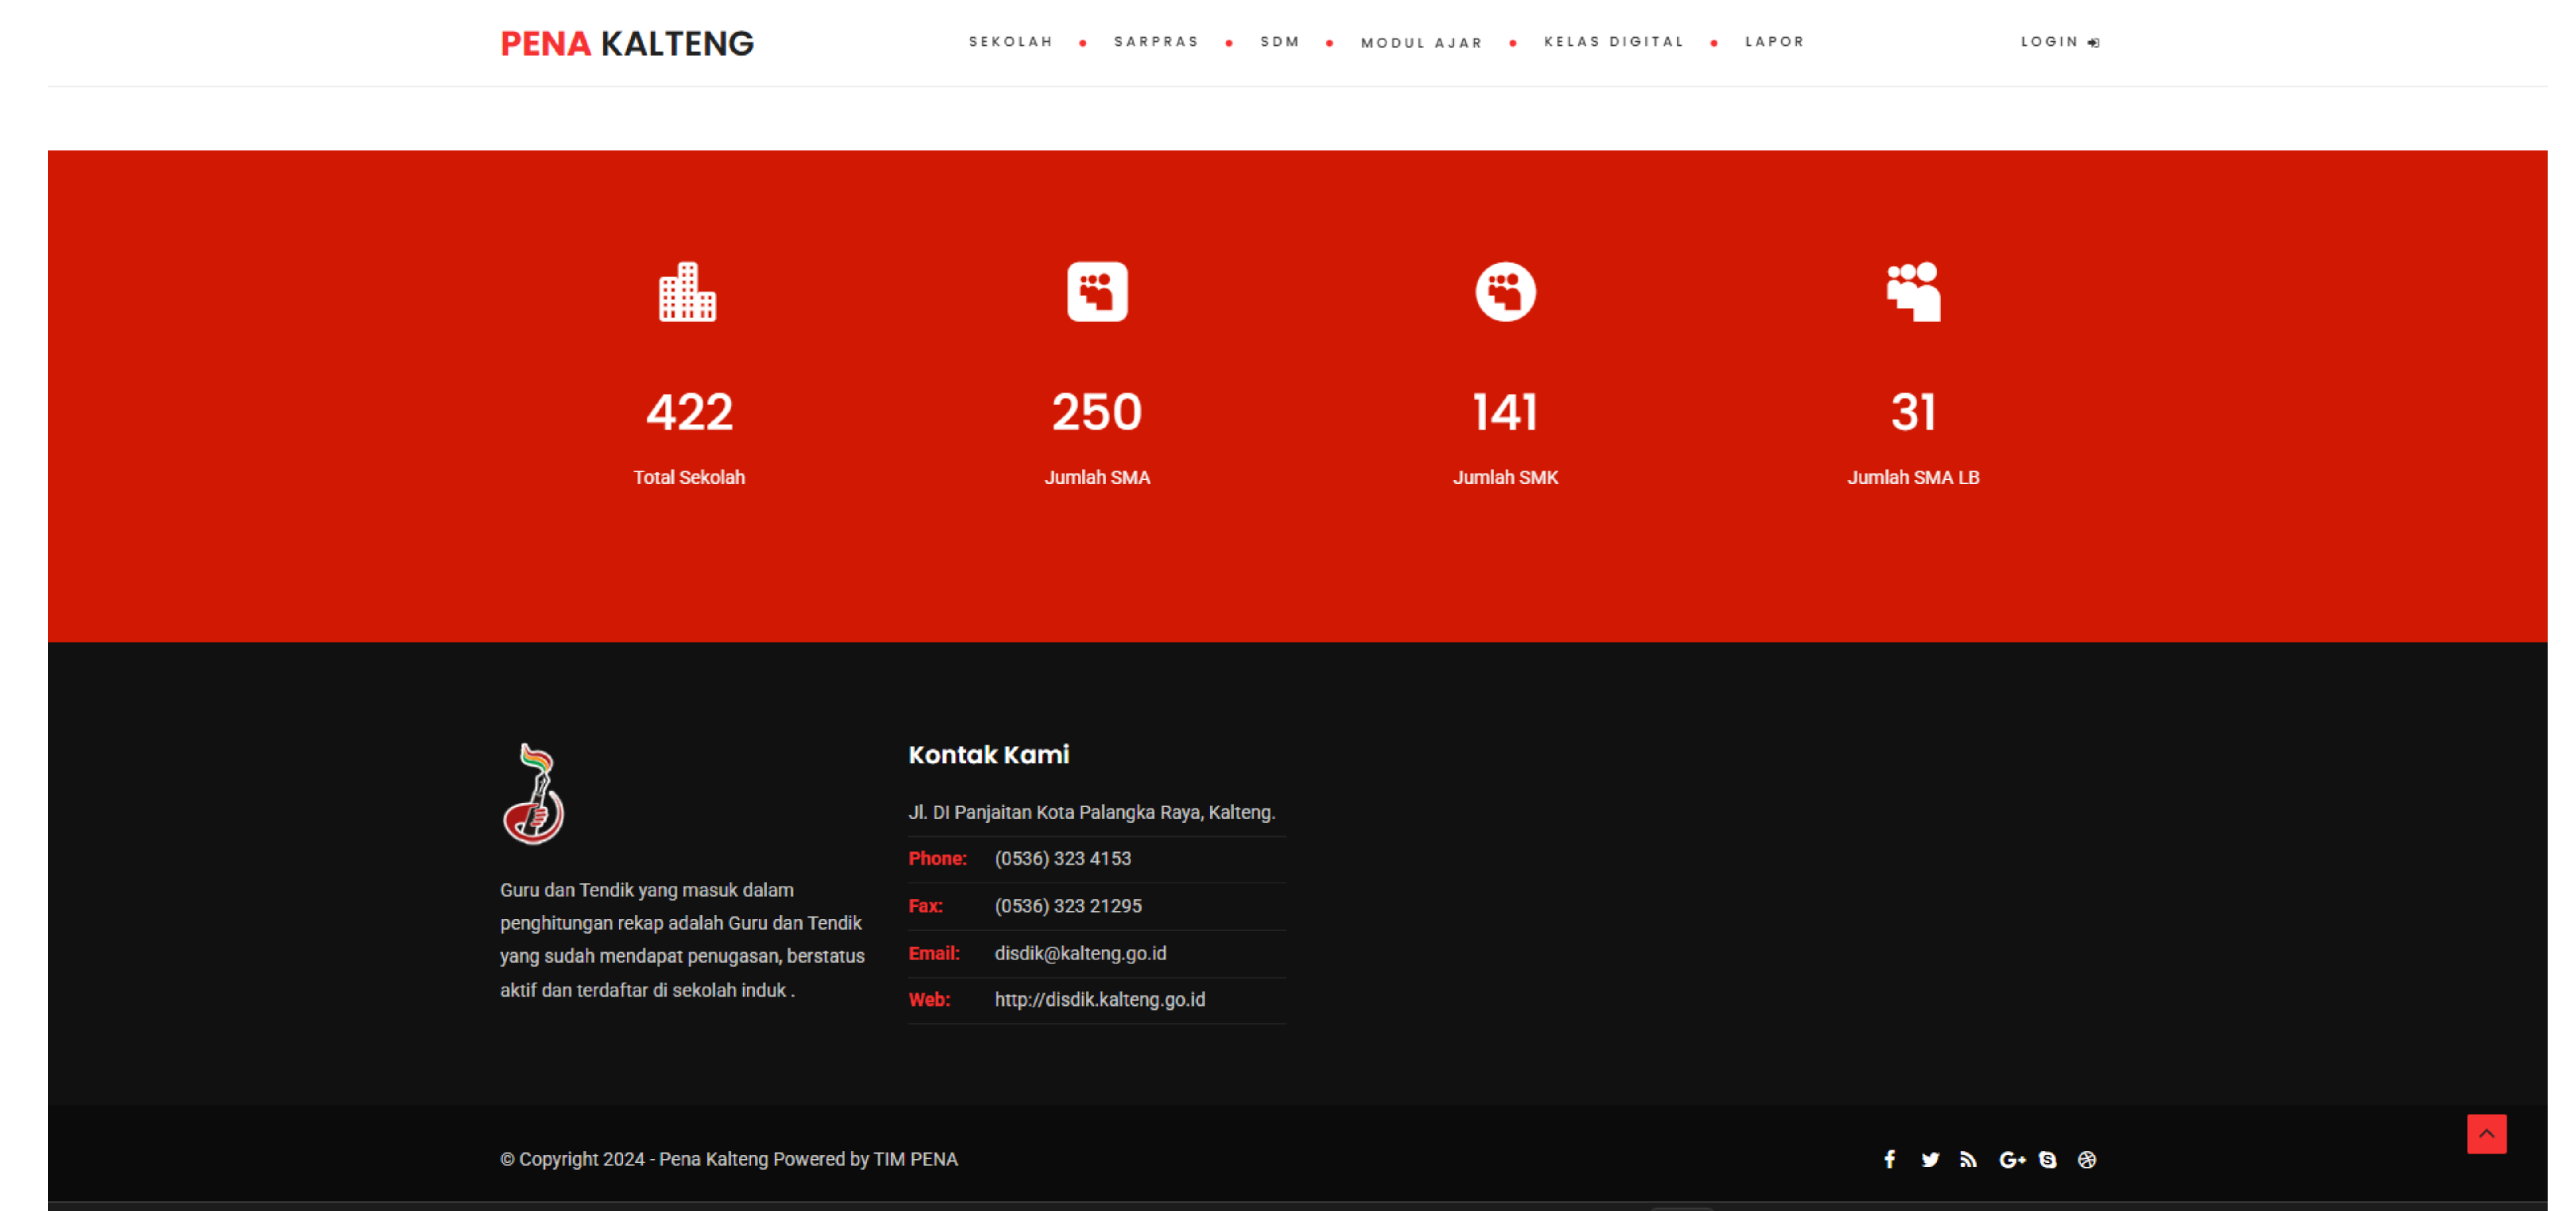Viewport: 2576px width, 1211px height.
Task: Click the PENA KALTENG logo
Action: click(627, 43)
